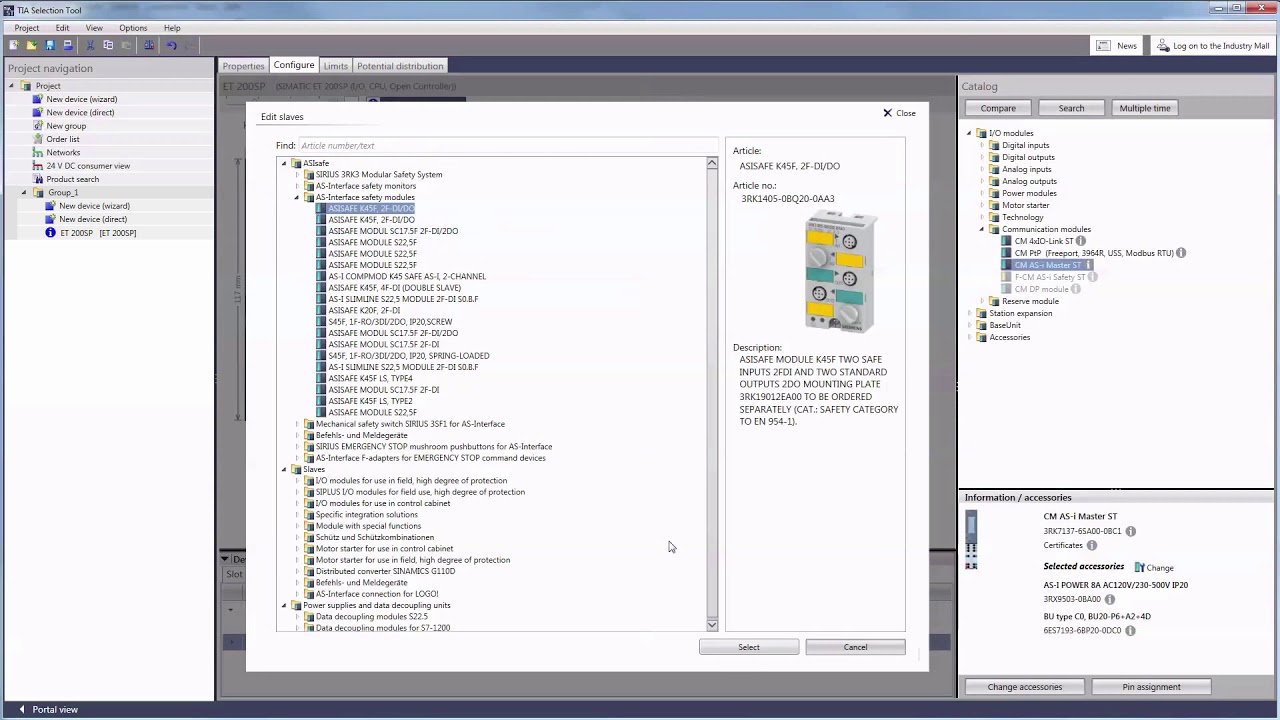Click the Cancel button in dialog
The width and height of the screenshot is (1280, 720).
855,647
